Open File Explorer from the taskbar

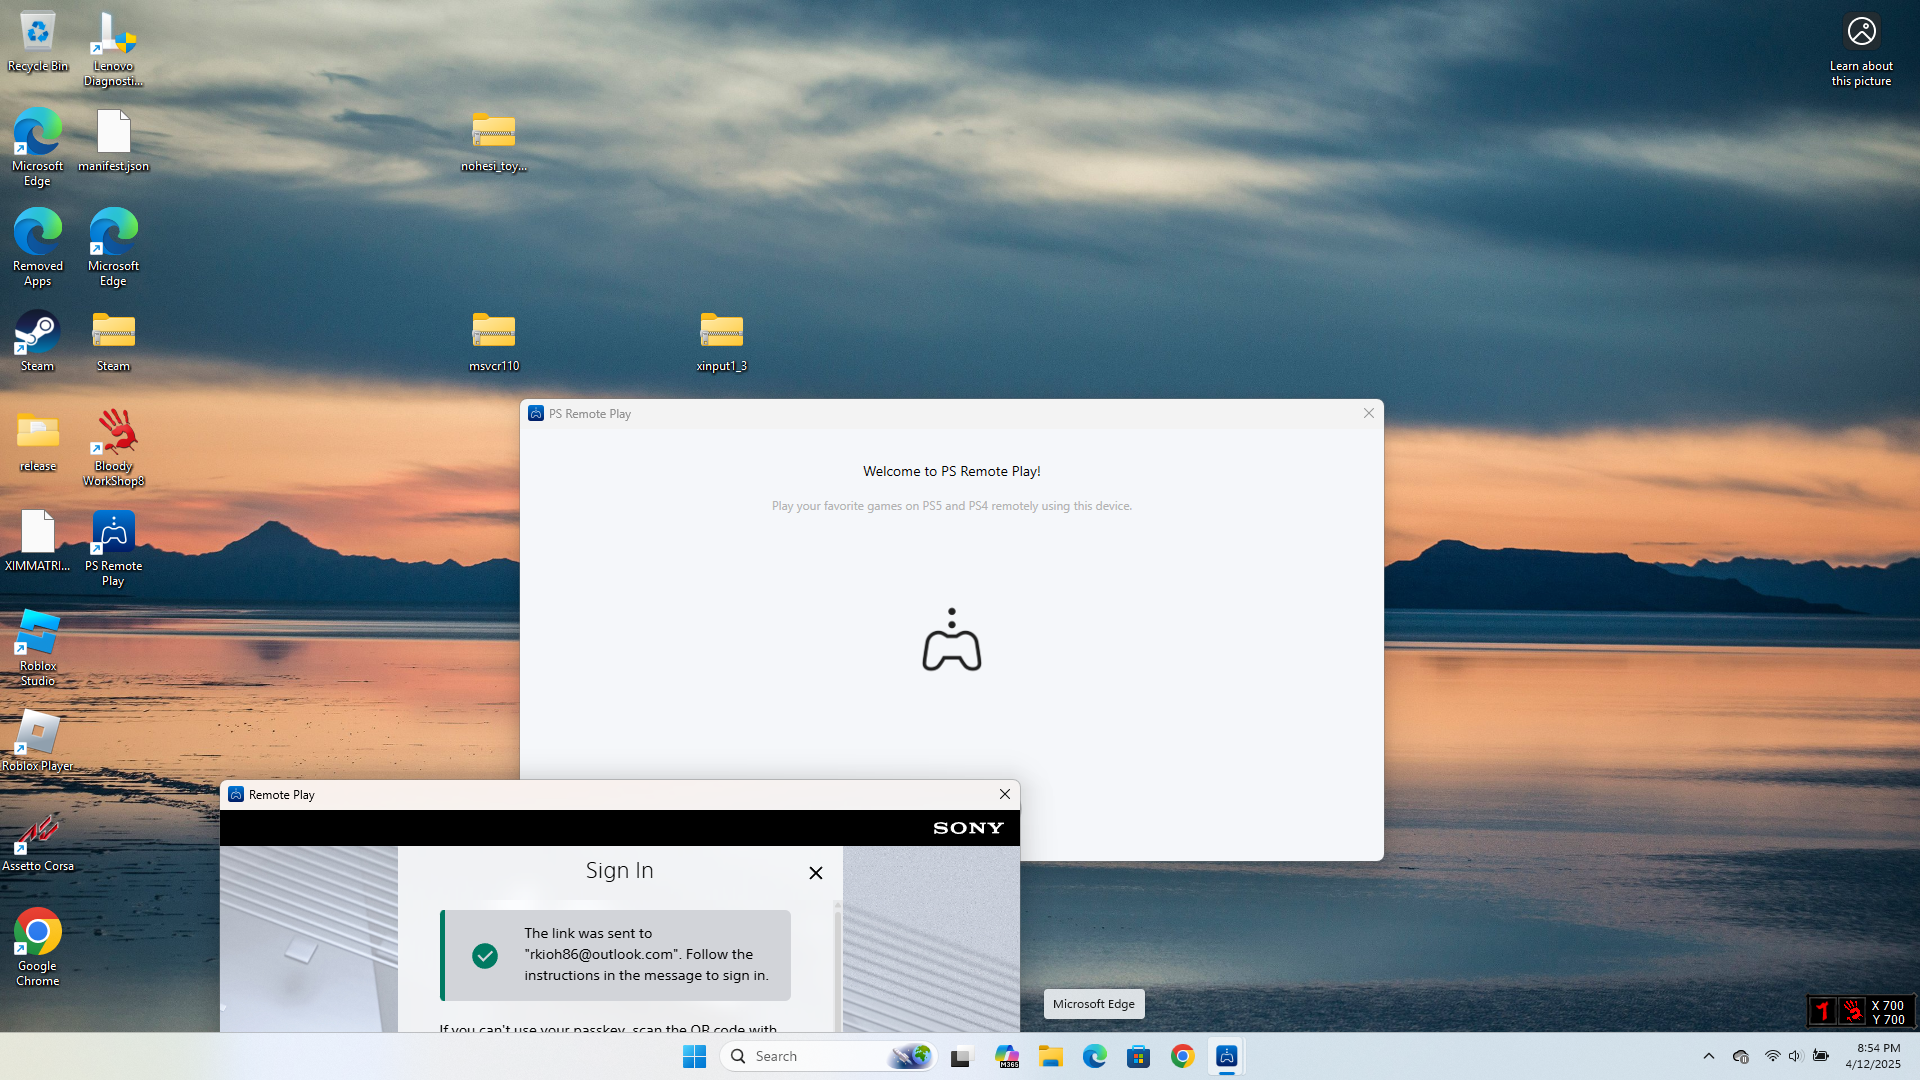(1051, 1056)
